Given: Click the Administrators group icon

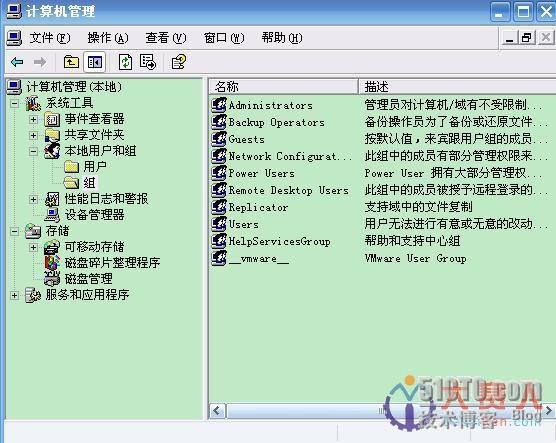Looking at the screenshot, I should [x=219, y=105].
